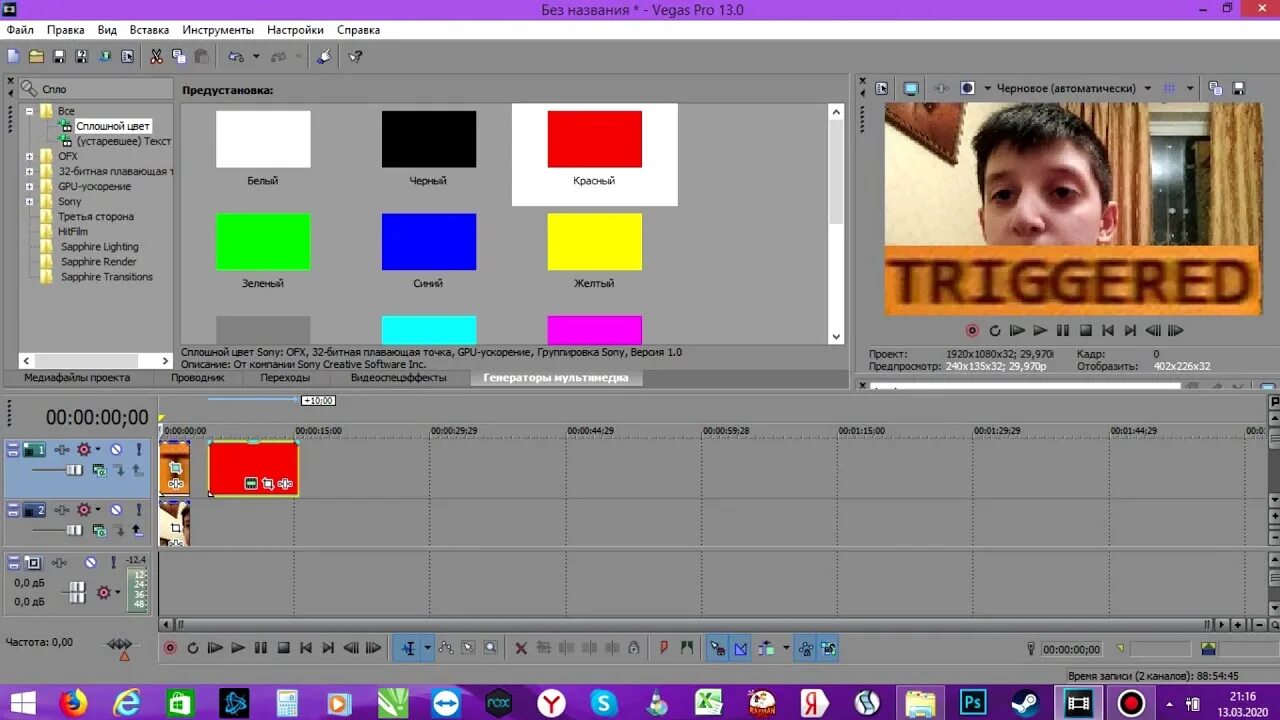Click Make Compositing Parent on track 2
This screenshot has height=720, width=1280.
(x=137, y=530)
